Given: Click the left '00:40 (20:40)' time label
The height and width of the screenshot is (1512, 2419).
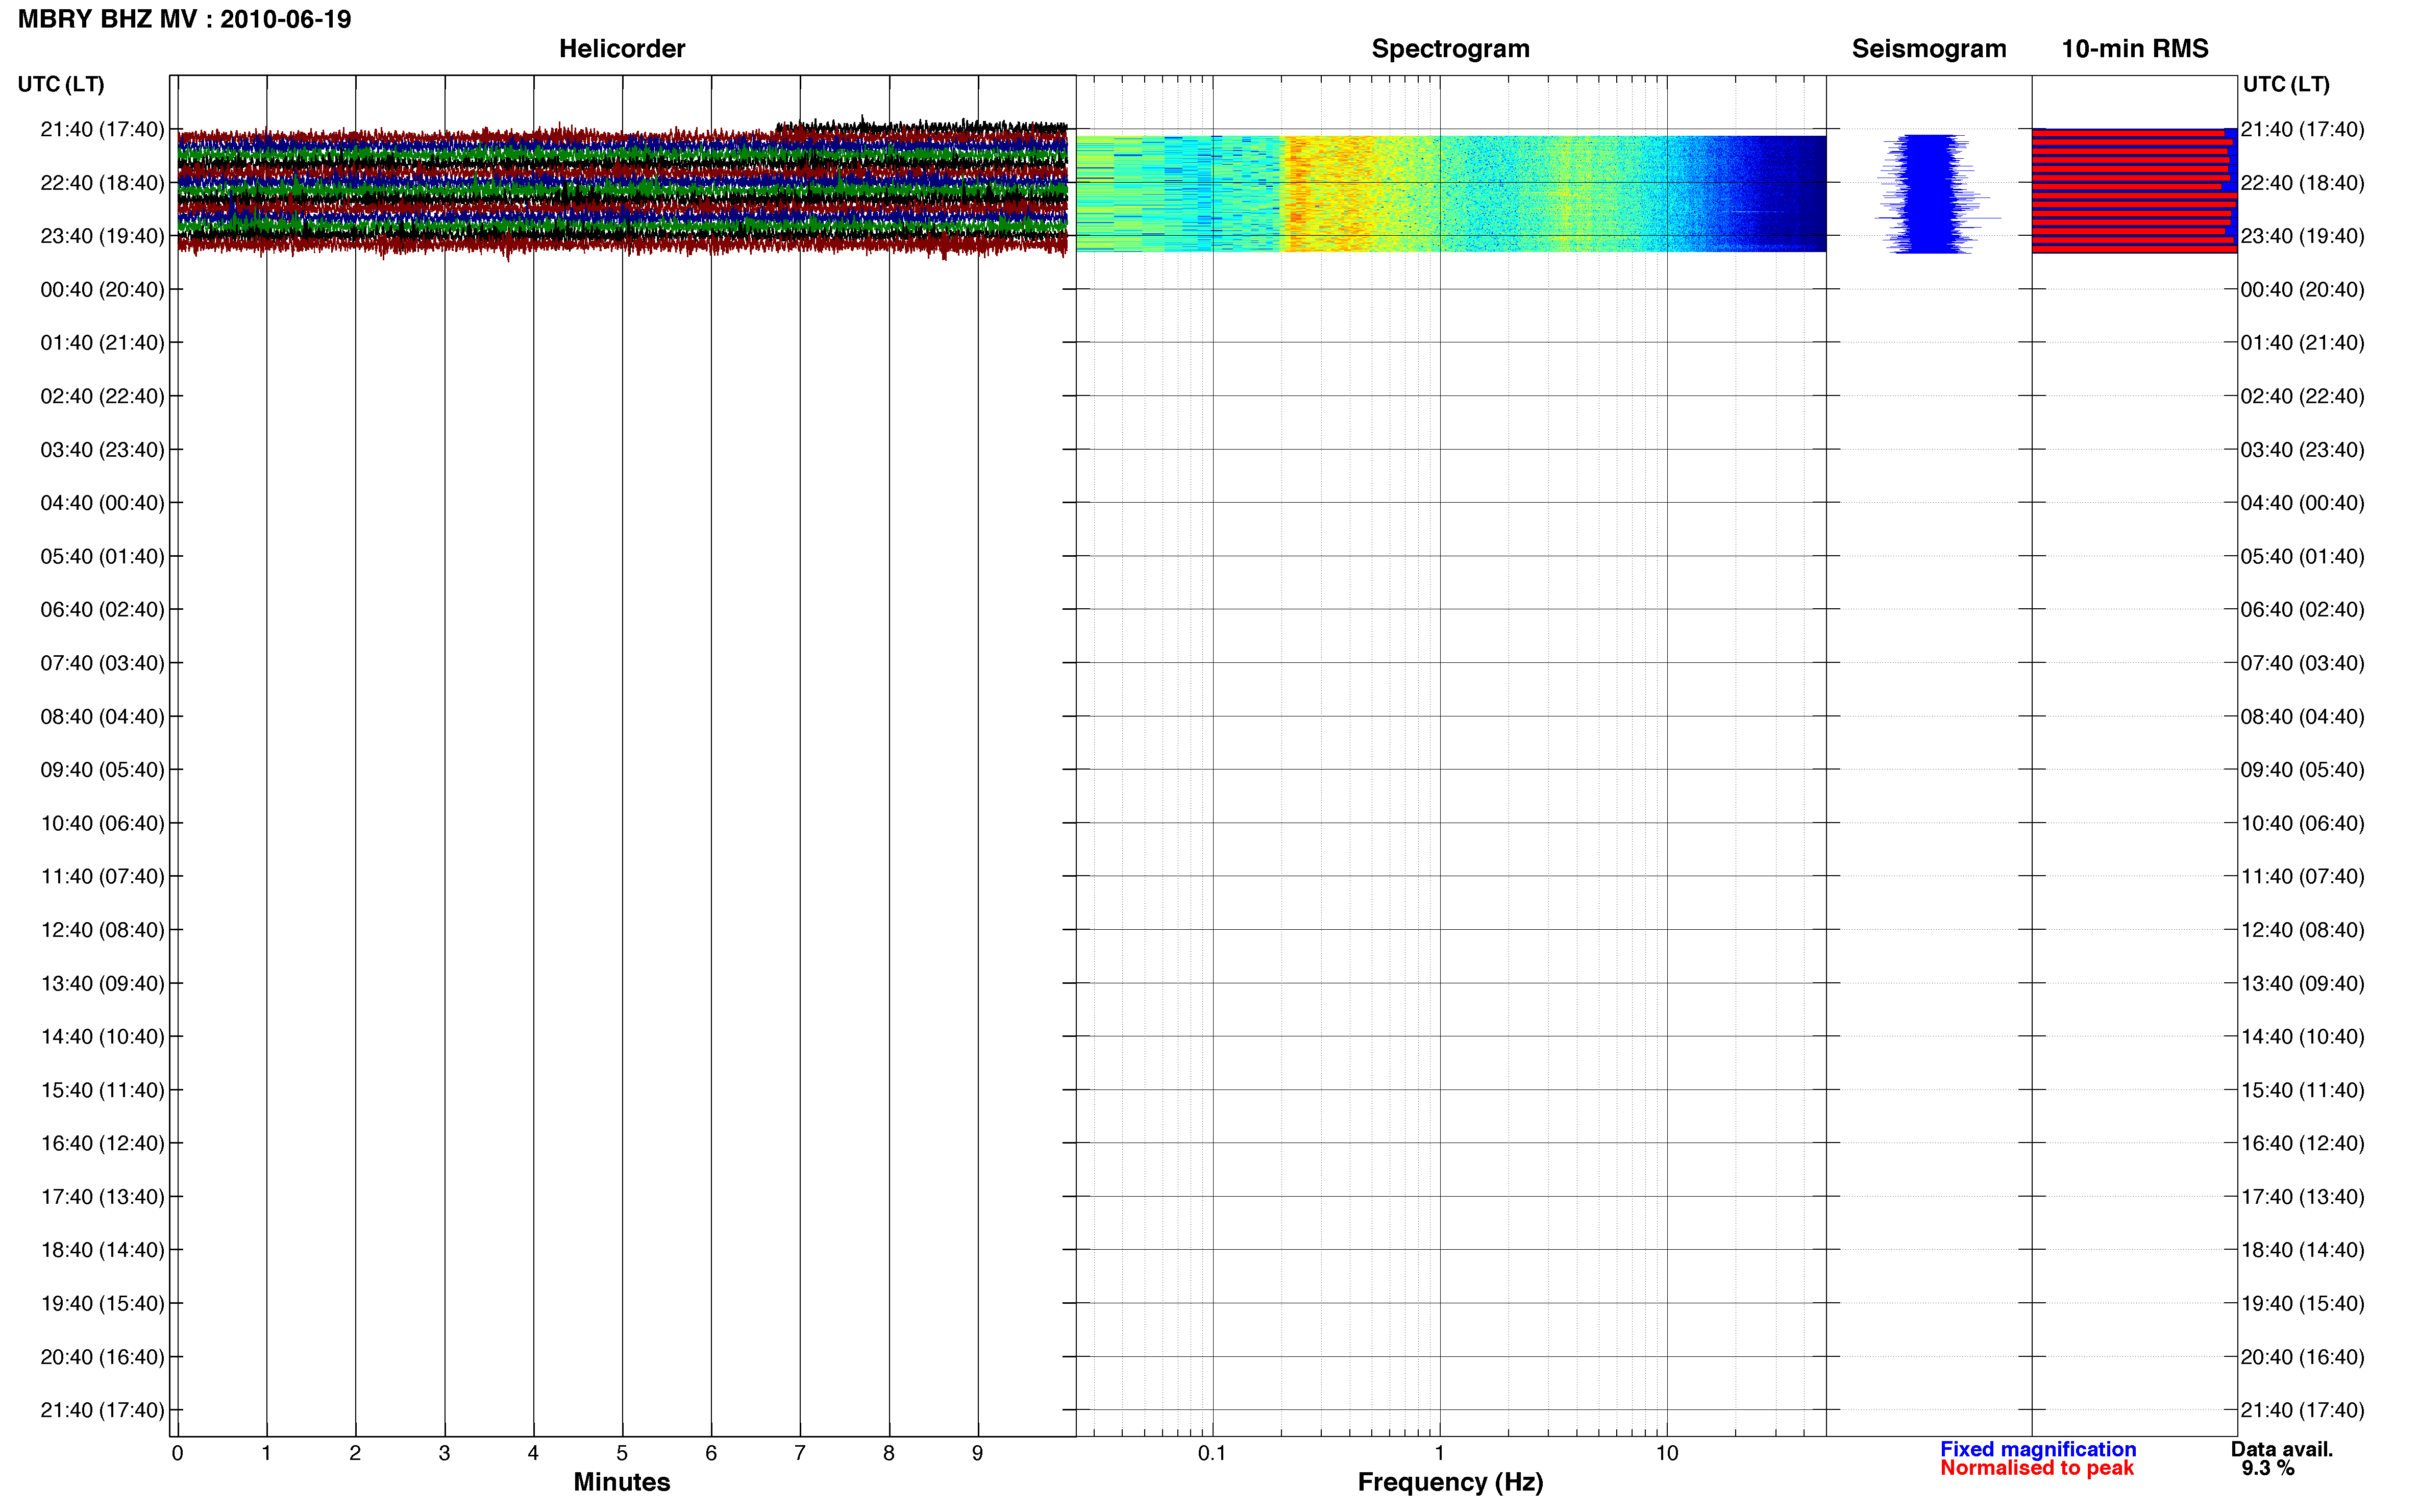Looking at the screenshot, I should point(102,290).
